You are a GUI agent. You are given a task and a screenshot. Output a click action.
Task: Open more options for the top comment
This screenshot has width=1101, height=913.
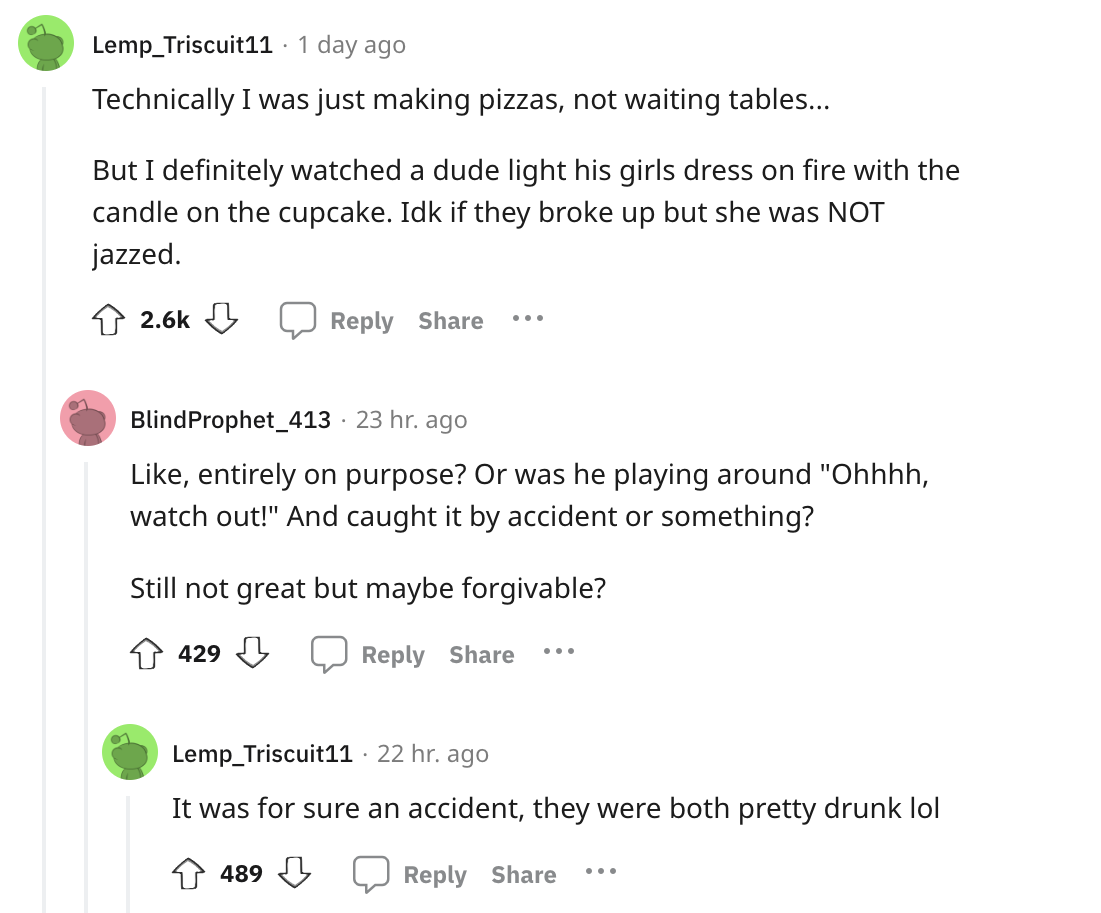pos(526,320)
